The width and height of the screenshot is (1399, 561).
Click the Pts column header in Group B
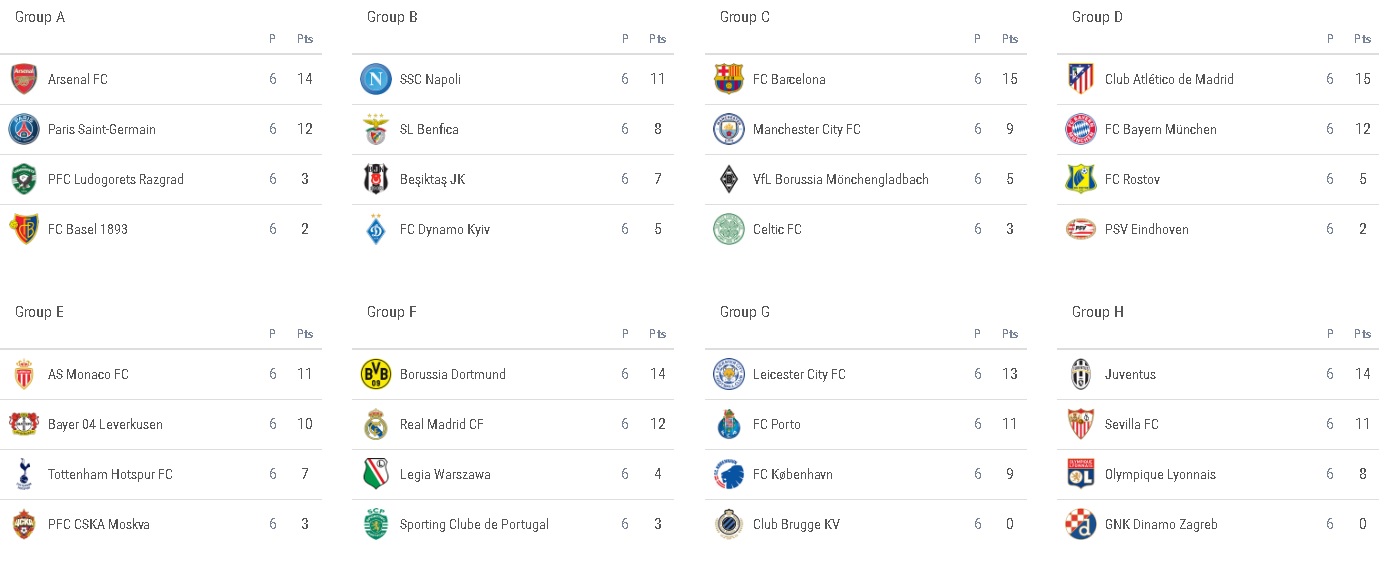(x=657, y=39)
